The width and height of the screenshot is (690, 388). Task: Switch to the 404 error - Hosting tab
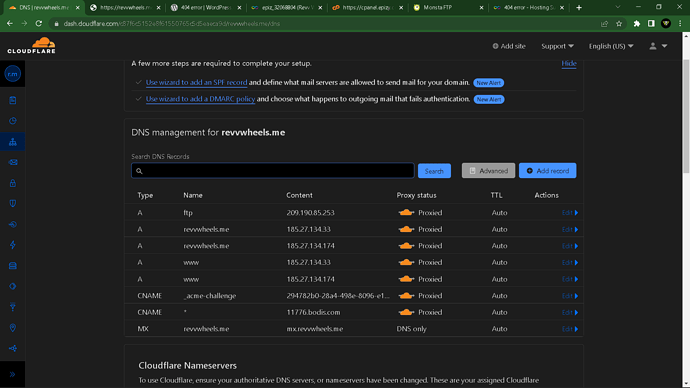click(528, 7)
